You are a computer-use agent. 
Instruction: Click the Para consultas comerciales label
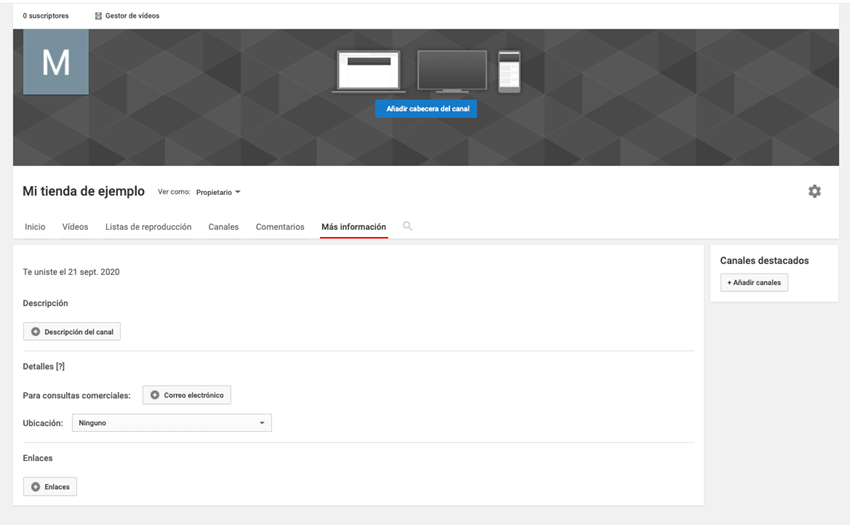tap(76, 395)
